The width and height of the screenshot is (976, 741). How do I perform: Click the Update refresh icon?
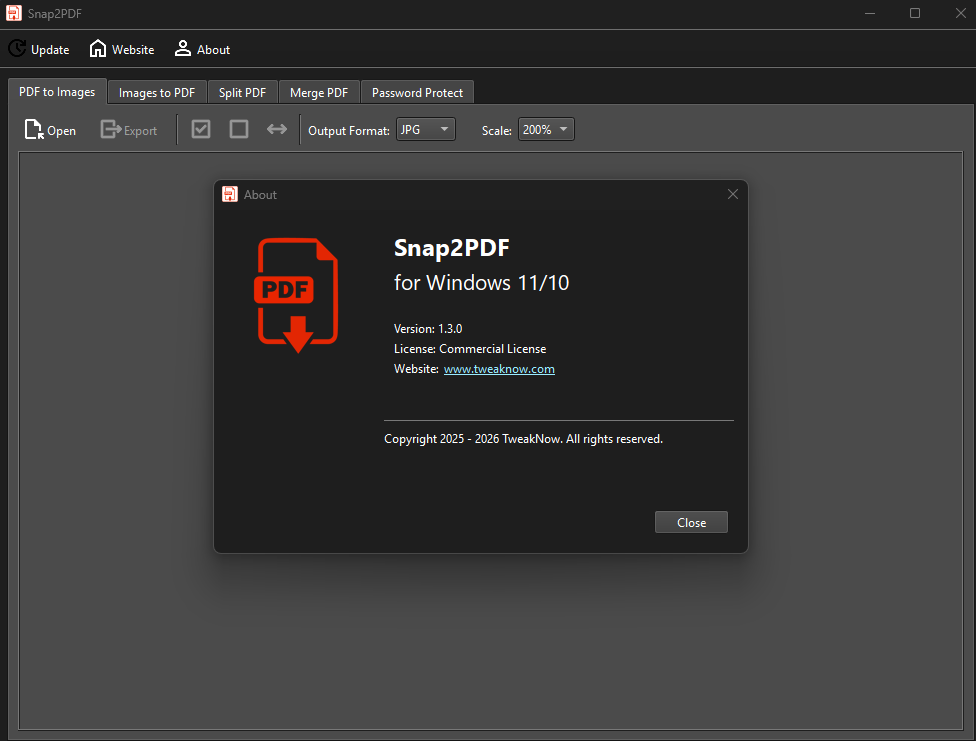[x=17, y=49]
